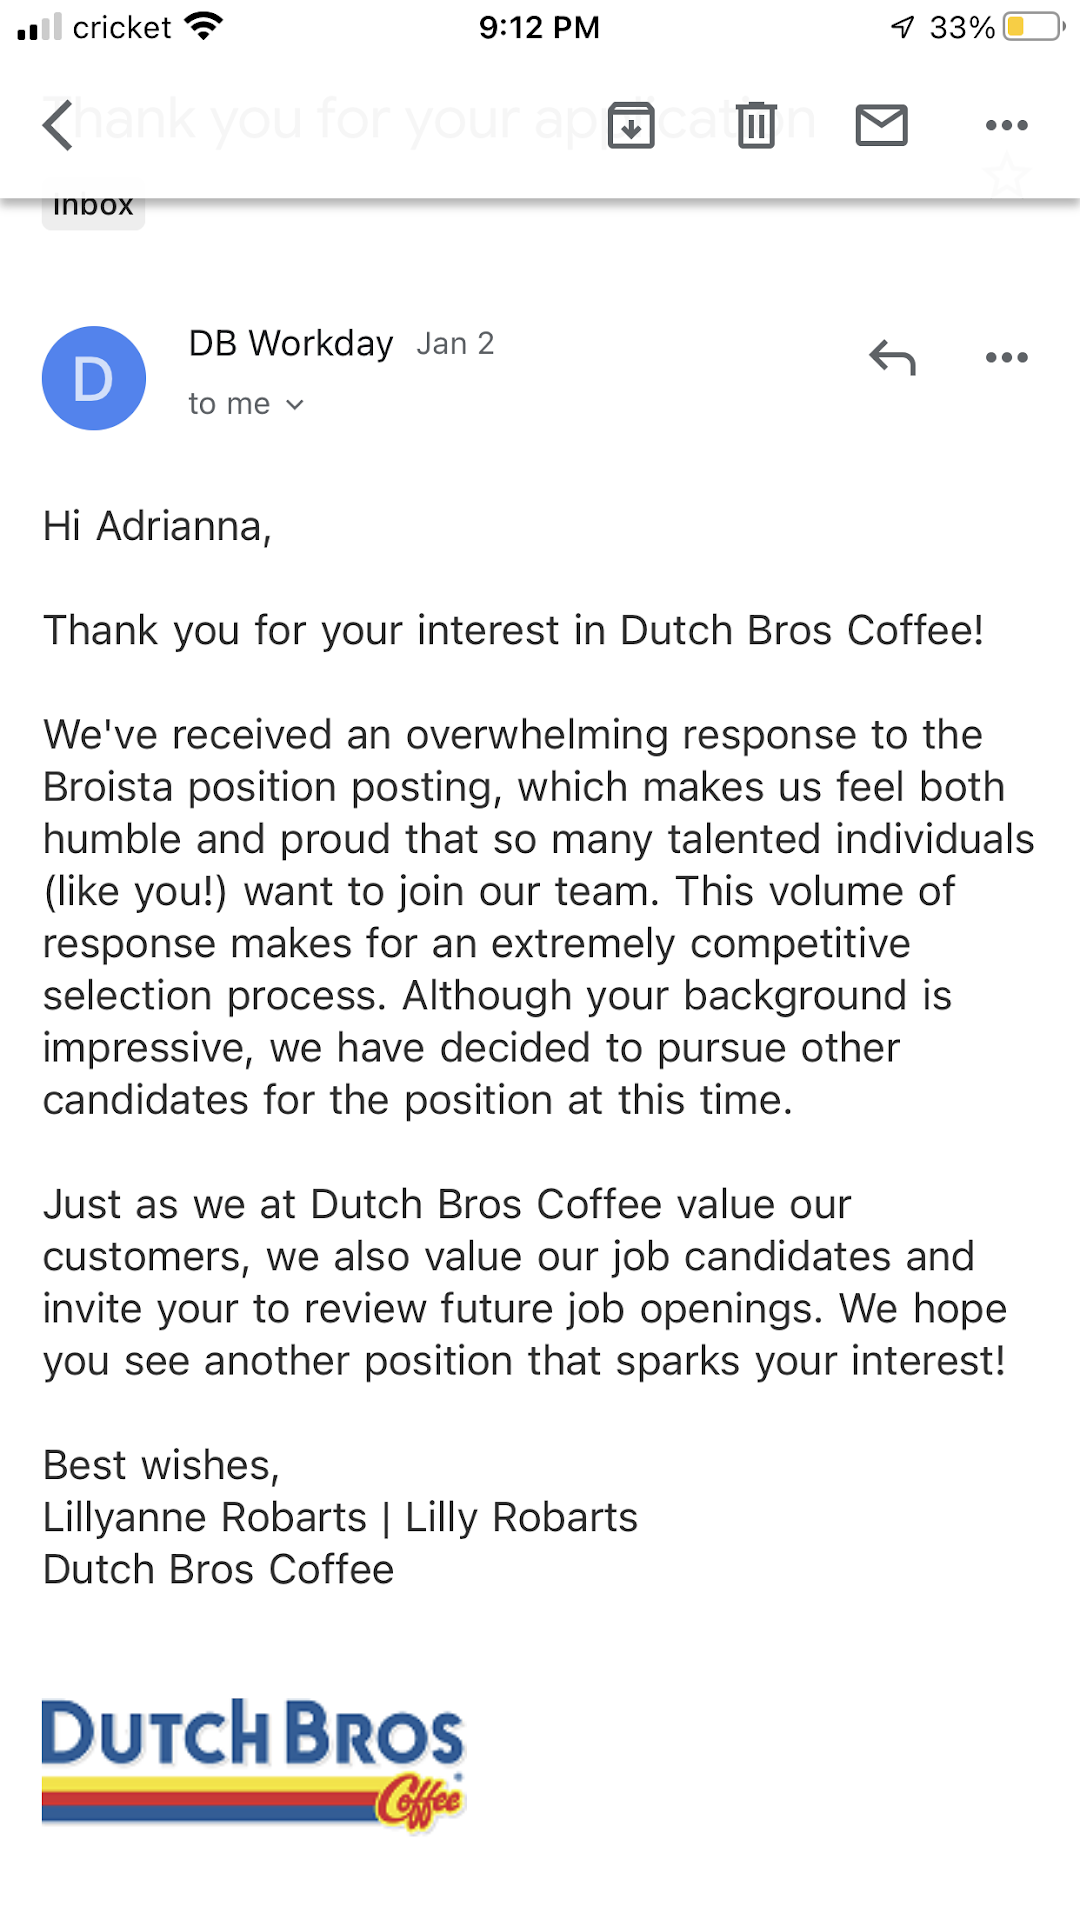Expand the "to me" recipient details
This screenshot has width=1080, height=1920.
click(246, 404)
